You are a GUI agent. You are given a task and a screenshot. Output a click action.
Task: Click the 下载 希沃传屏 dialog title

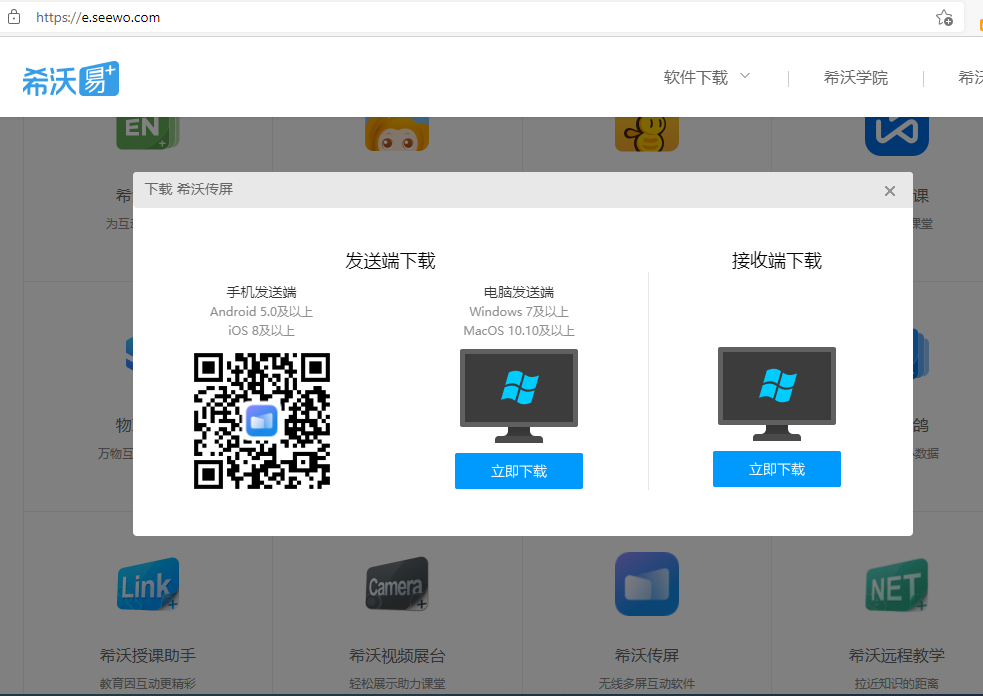click(x=189, y=189)
